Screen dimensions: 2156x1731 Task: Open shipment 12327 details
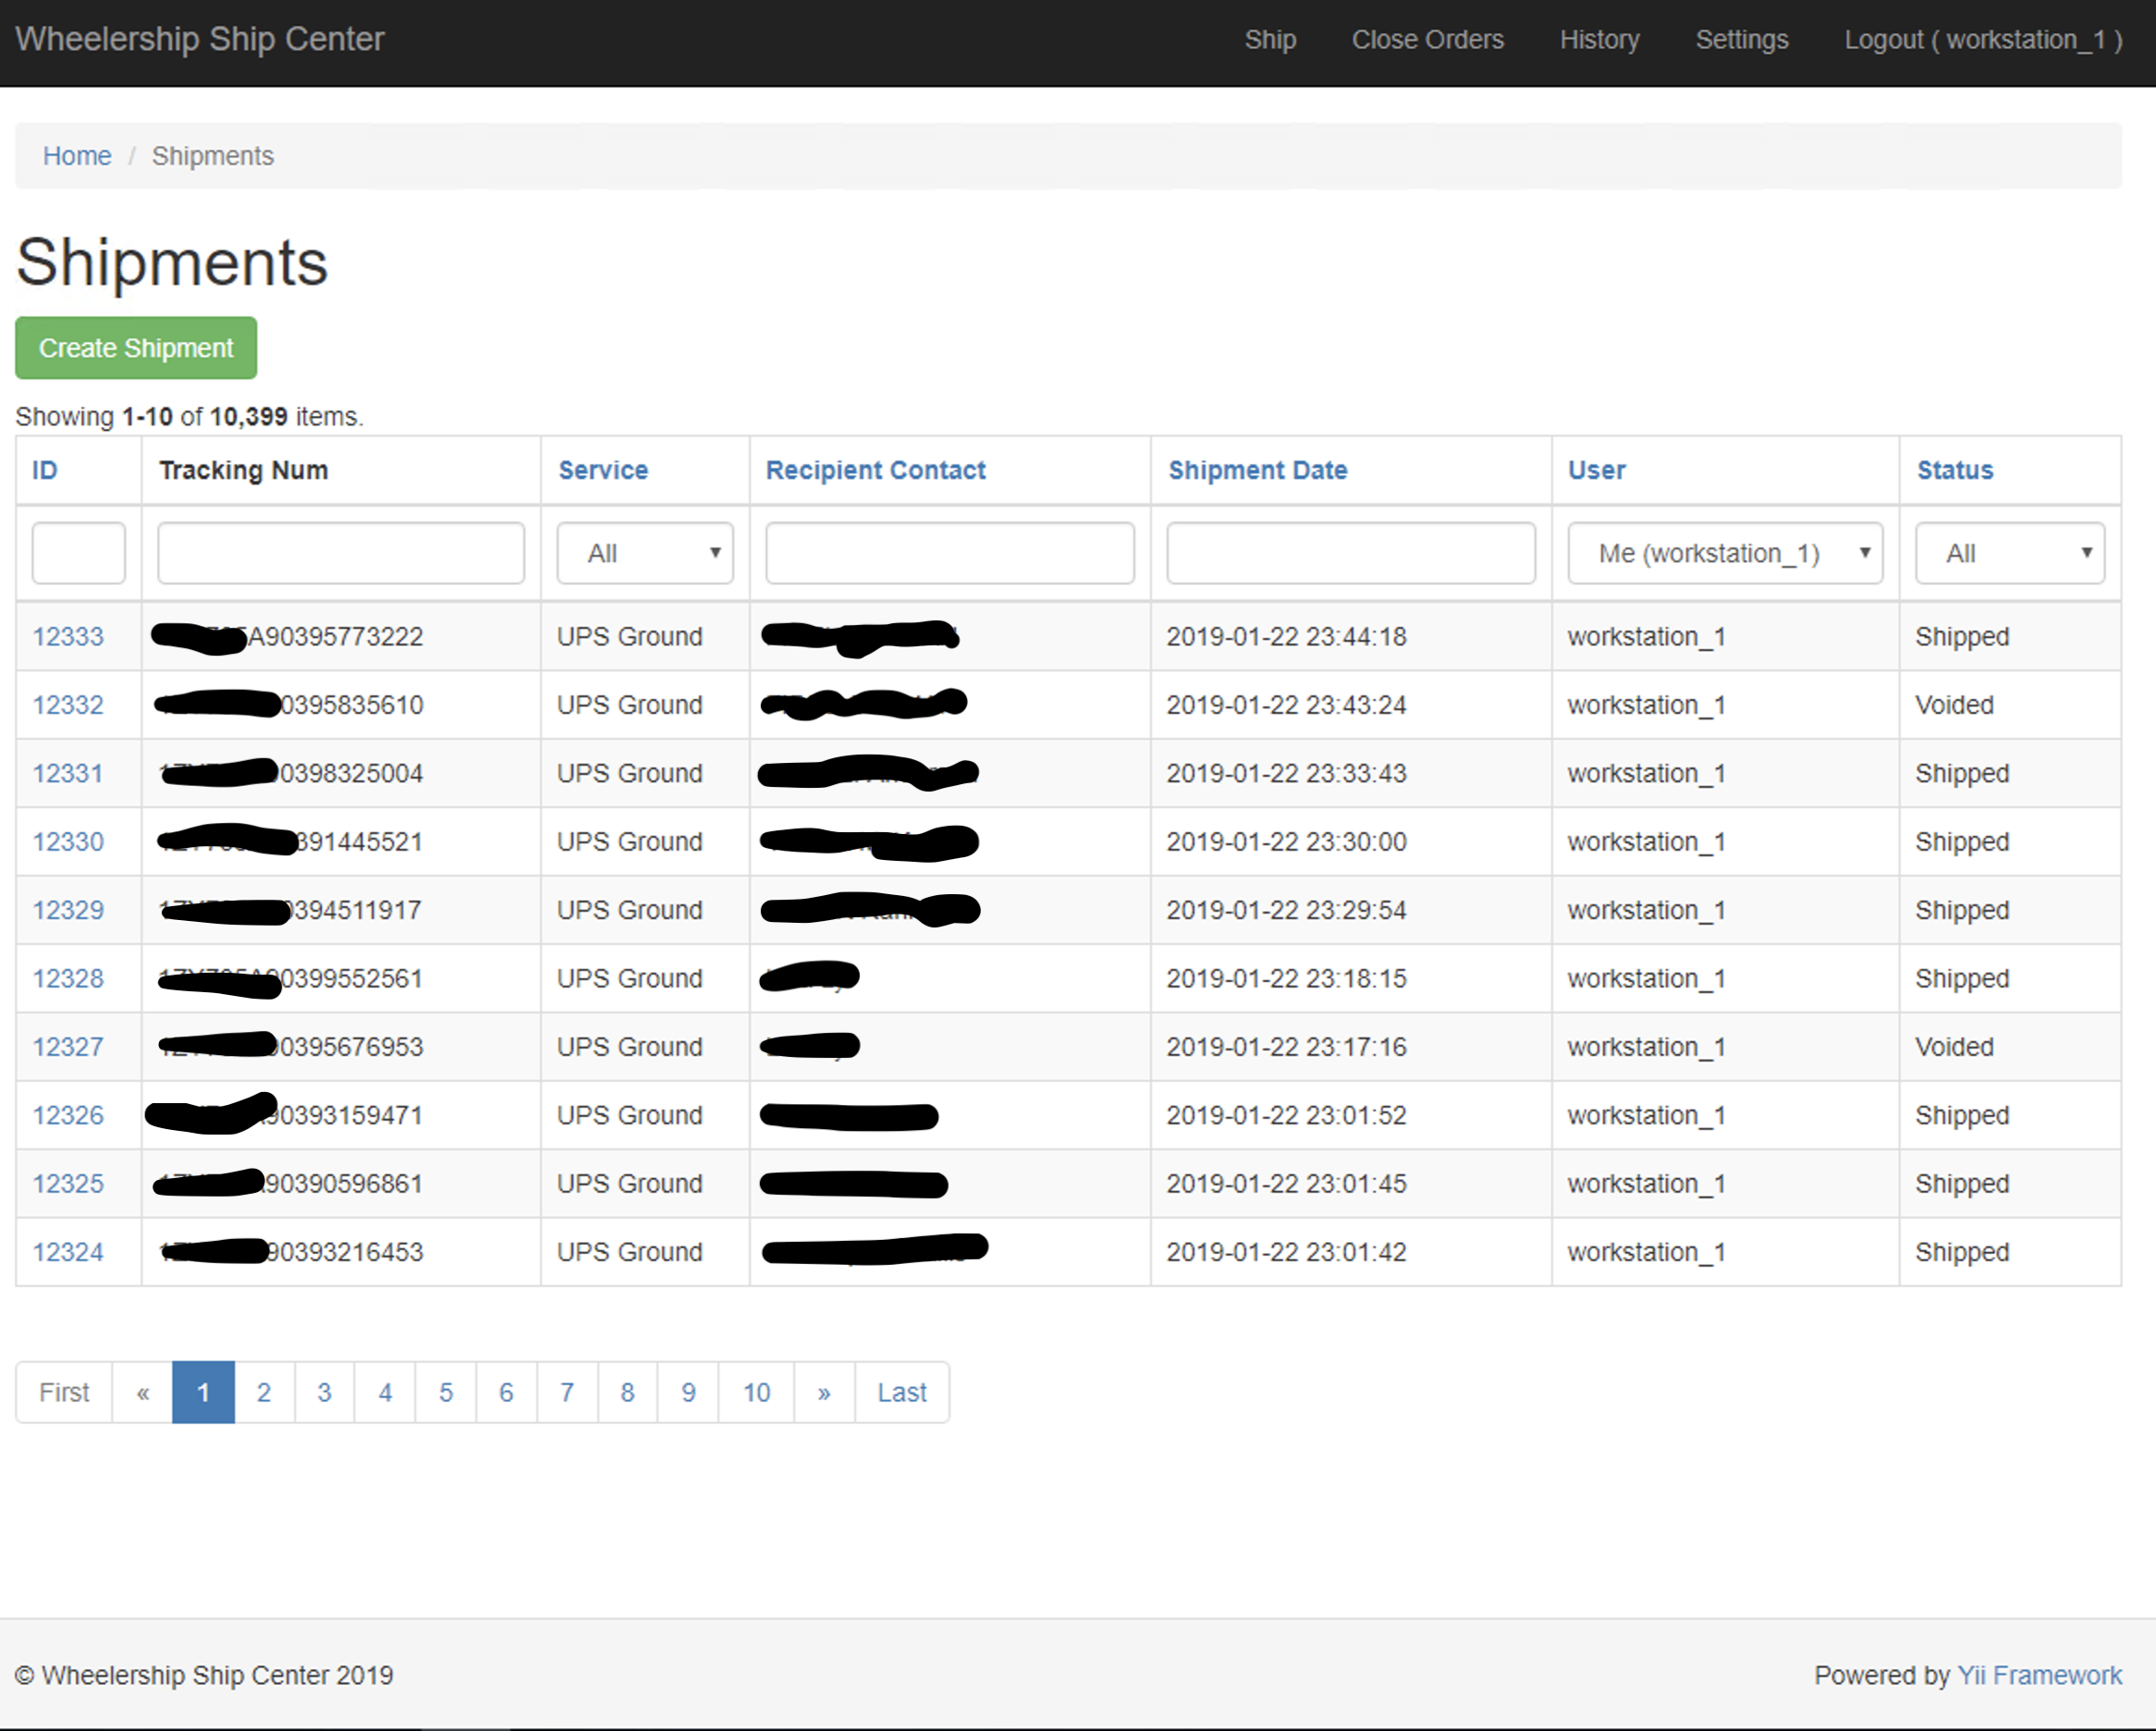[x=67, y=1046]
